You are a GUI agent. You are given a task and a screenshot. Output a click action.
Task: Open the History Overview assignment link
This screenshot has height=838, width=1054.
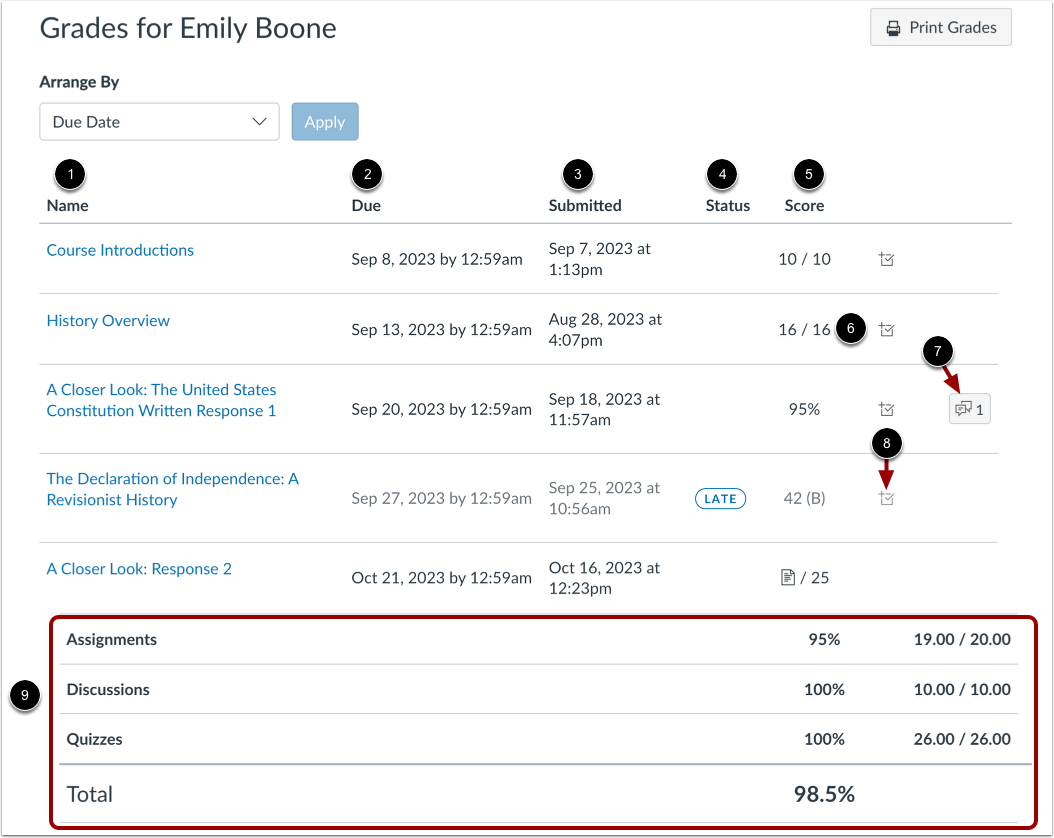(x=108, y=321)
